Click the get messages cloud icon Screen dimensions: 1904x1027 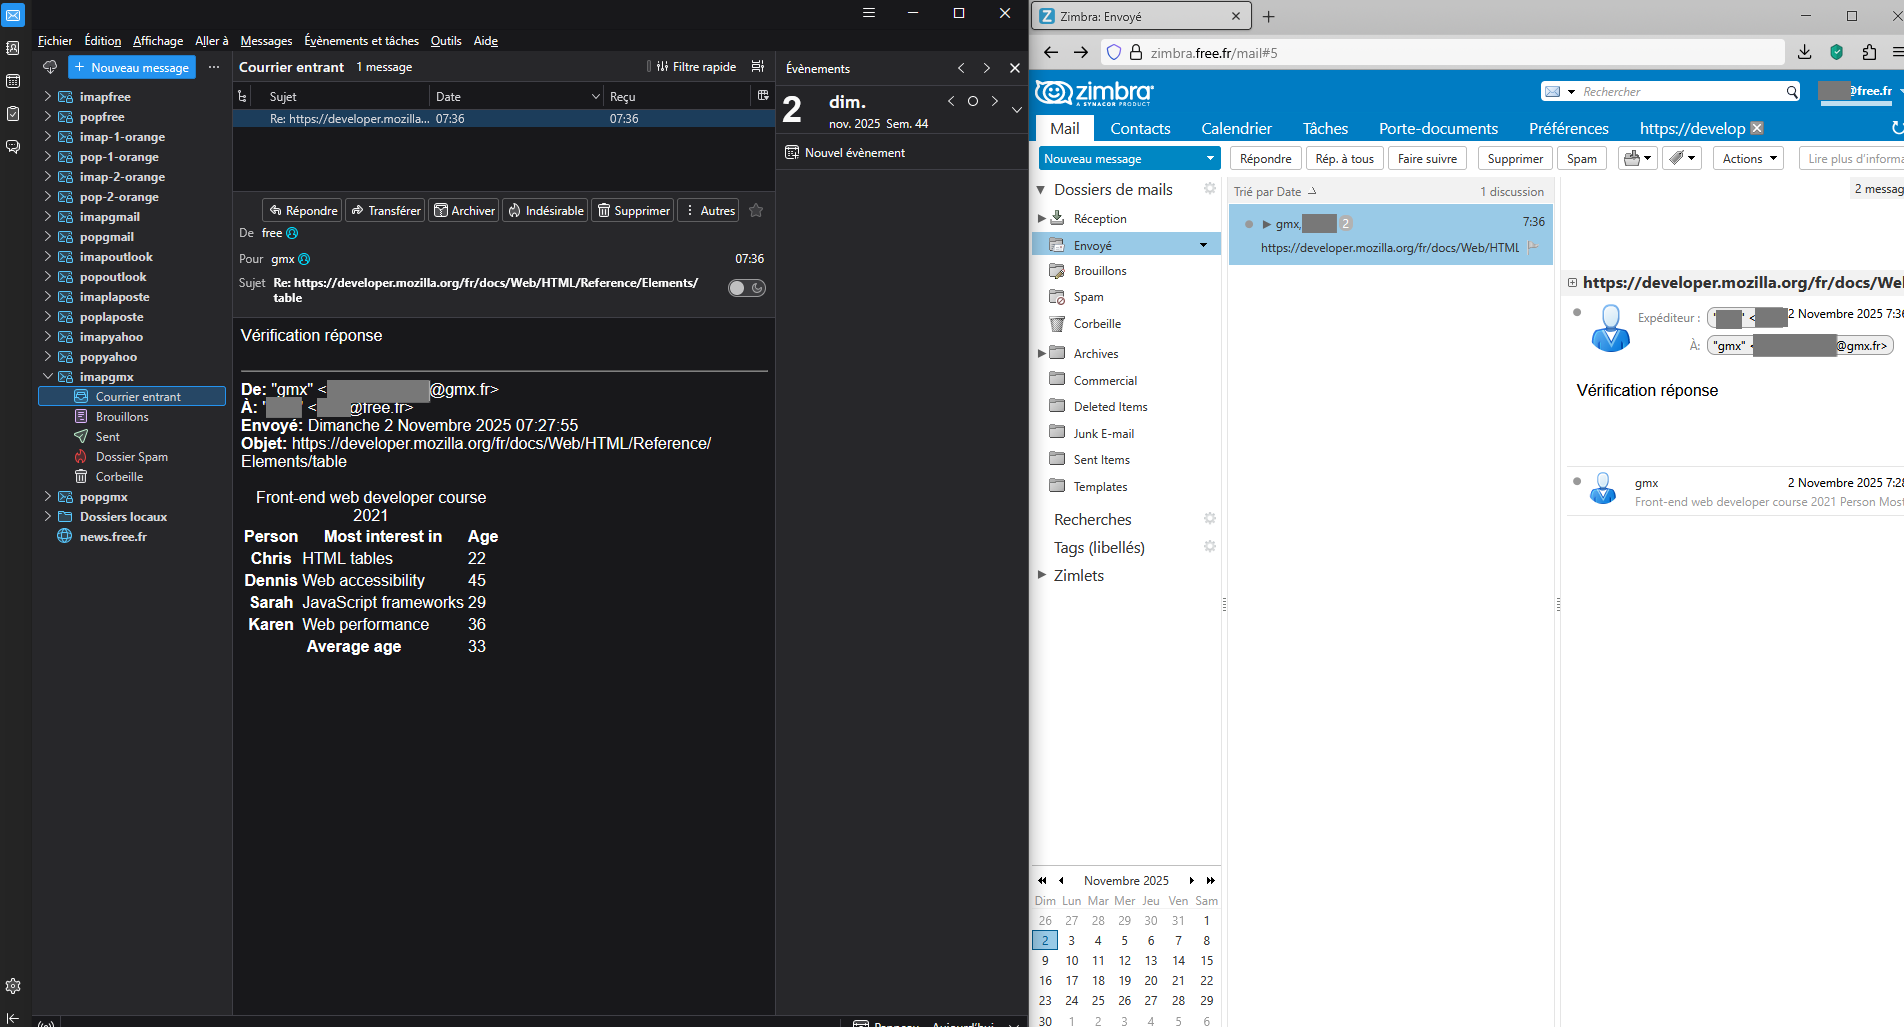(x=50, y=67)
